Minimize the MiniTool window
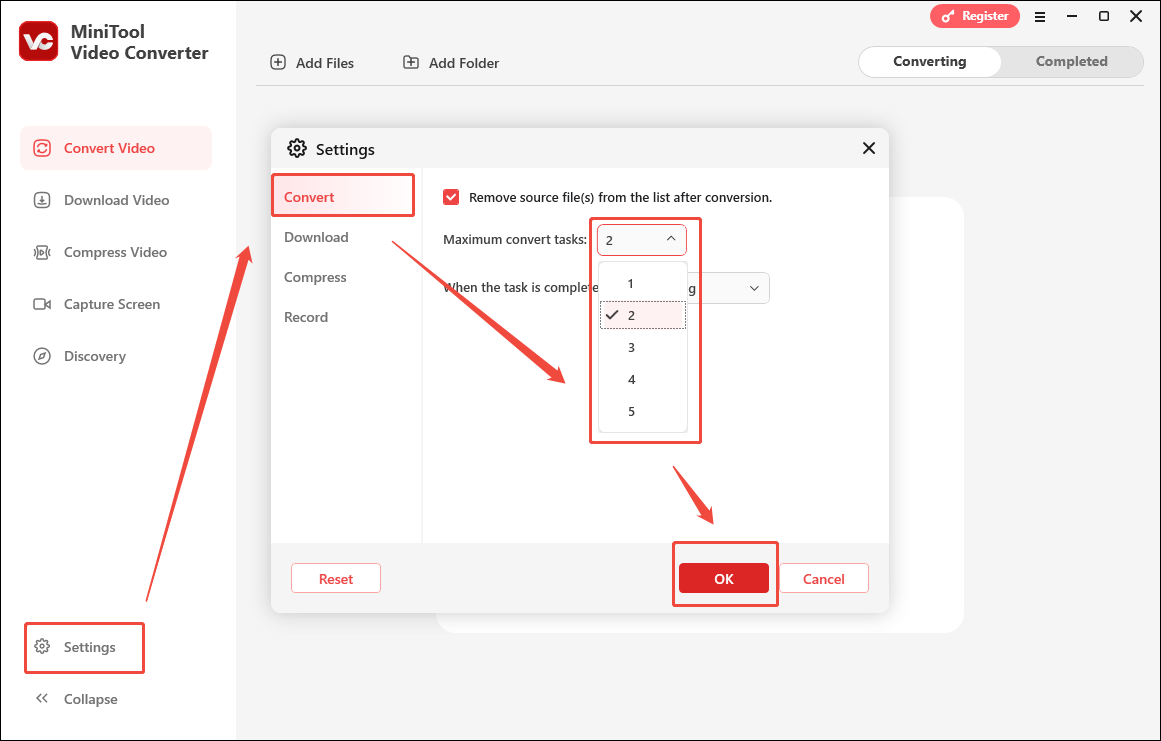Image resolution: width=1161 pixels, height=741 pixels. tap(1071, 16)
